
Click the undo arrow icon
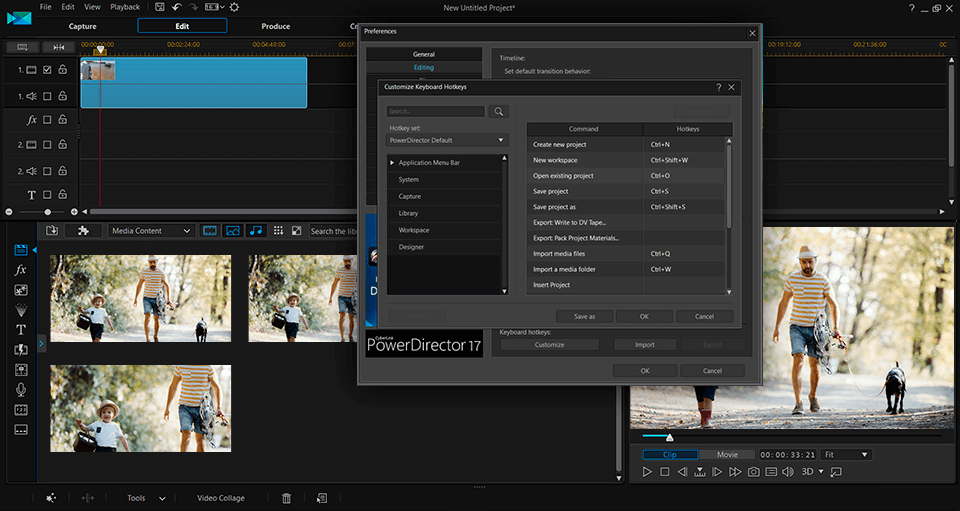coord(176,7)
